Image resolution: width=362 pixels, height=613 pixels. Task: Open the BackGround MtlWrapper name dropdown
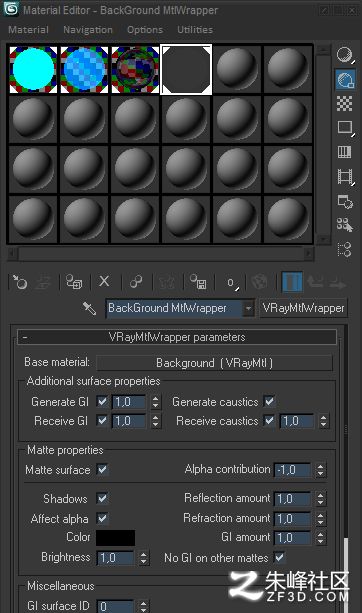pyautogui.click(x=248, y=308)
